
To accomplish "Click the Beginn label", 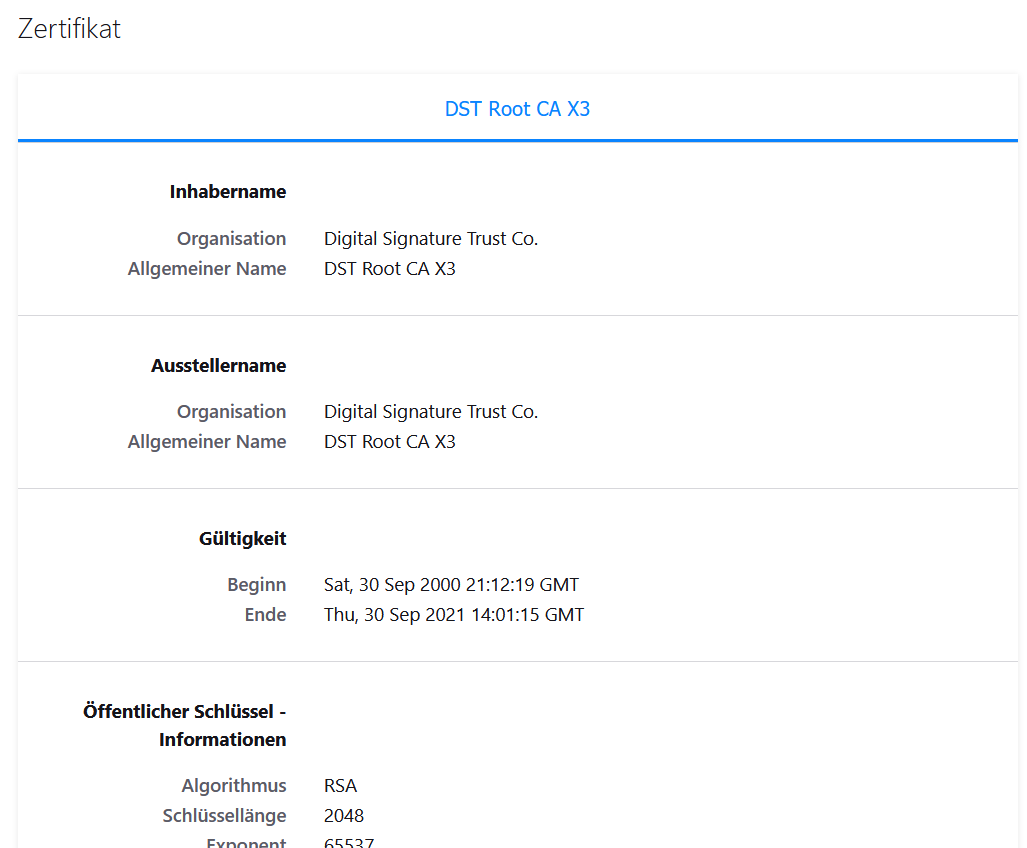I will tap(257, 585).
